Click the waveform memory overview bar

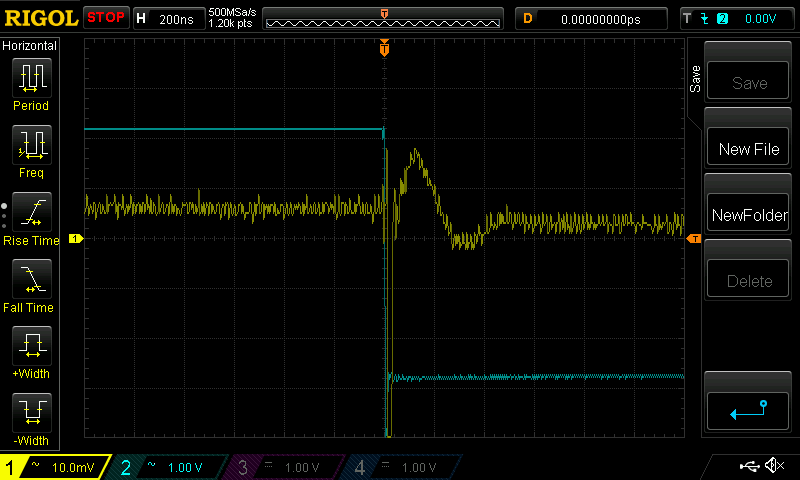383,19
